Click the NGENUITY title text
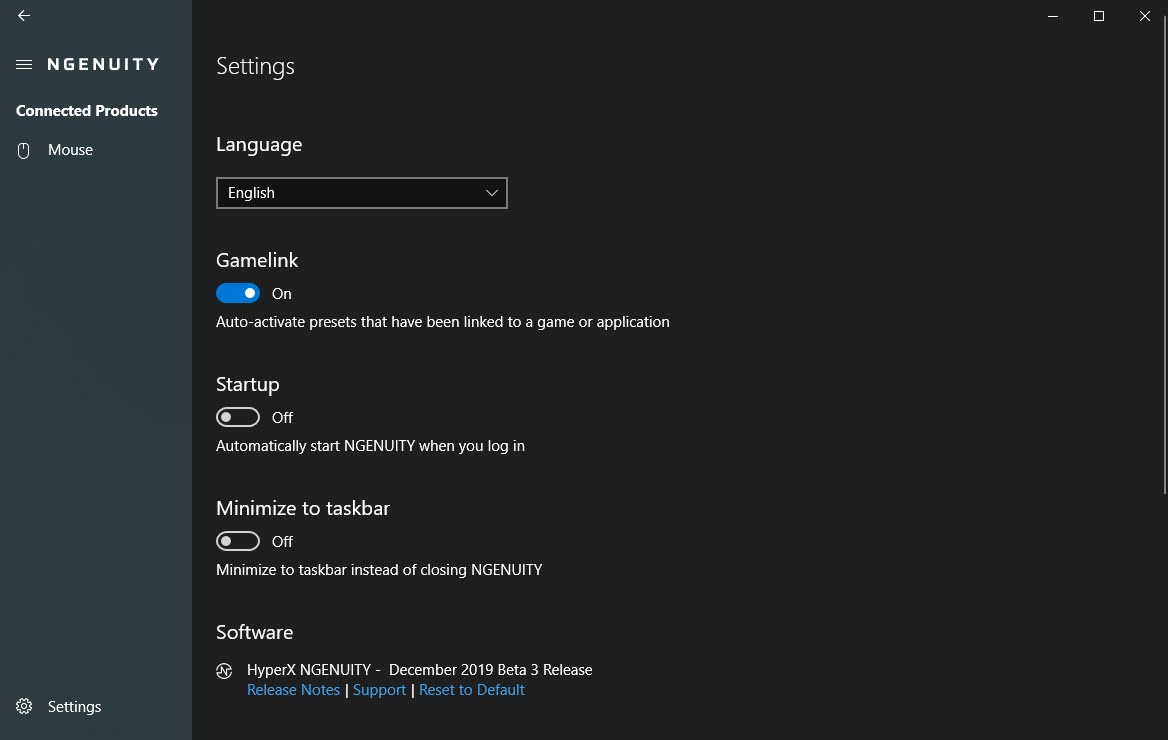 (104, 65)
